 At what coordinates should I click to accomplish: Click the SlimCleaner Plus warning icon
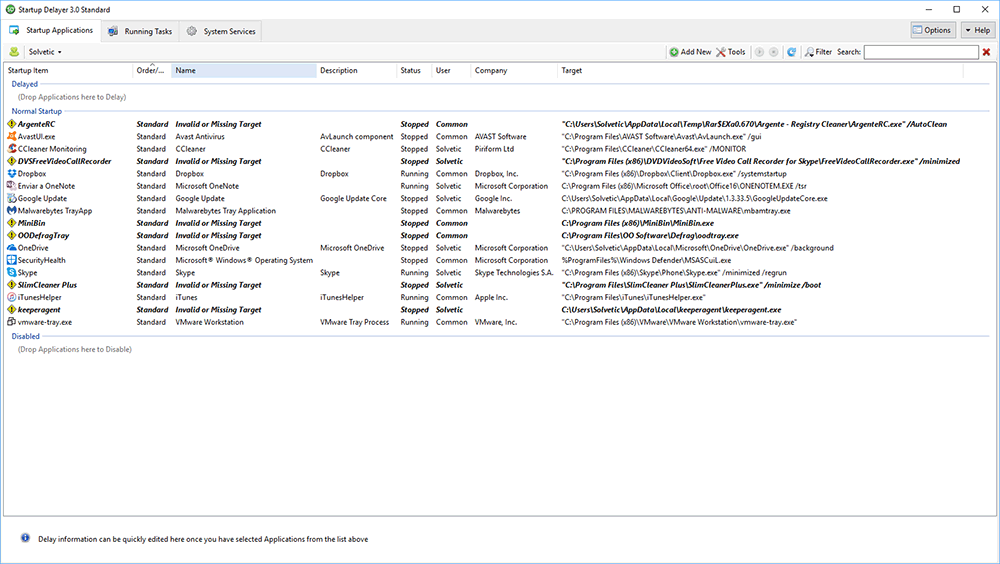pos(11,285)
